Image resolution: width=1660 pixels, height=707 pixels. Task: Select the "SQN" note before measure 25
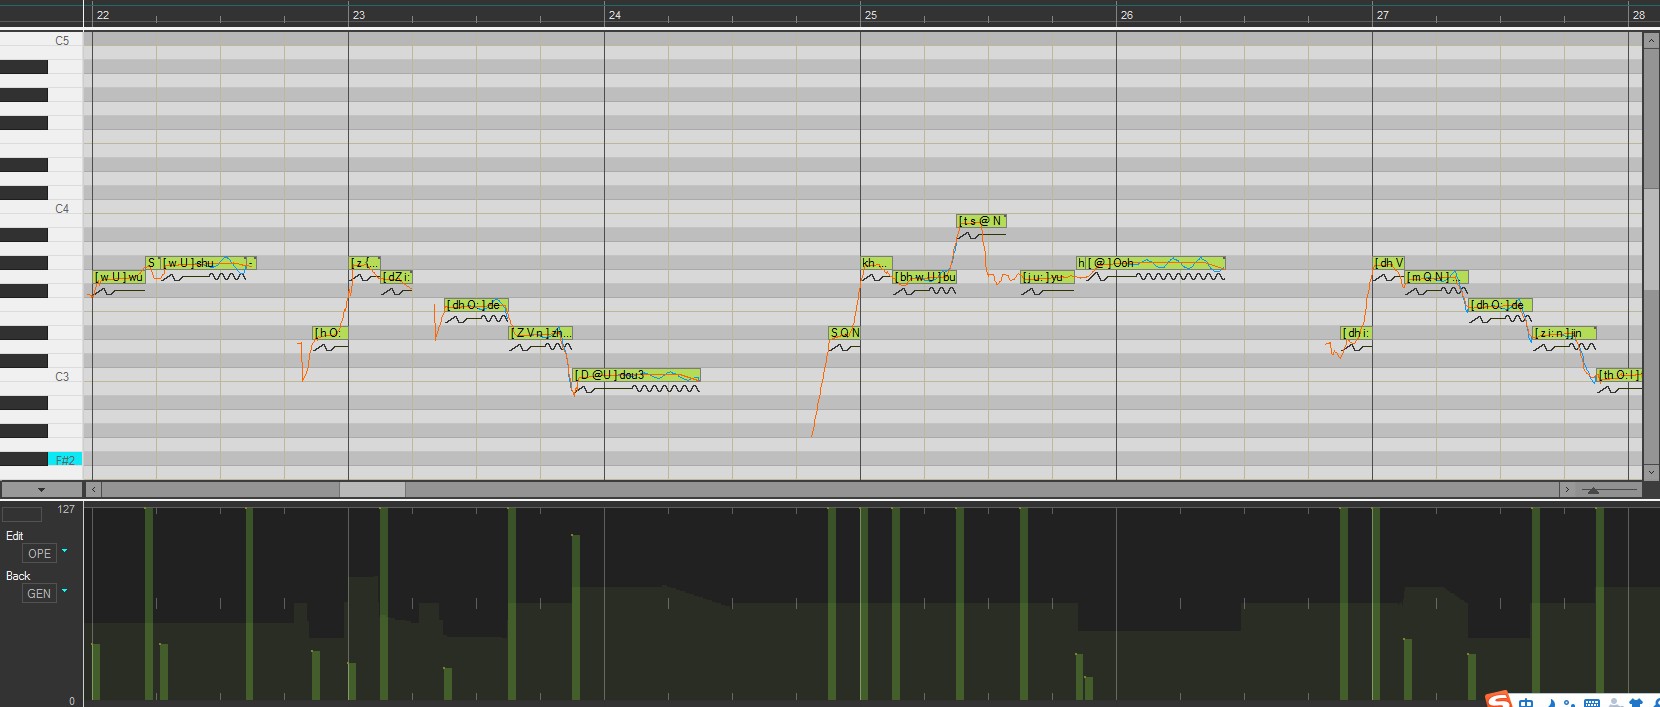pos(845,333)
